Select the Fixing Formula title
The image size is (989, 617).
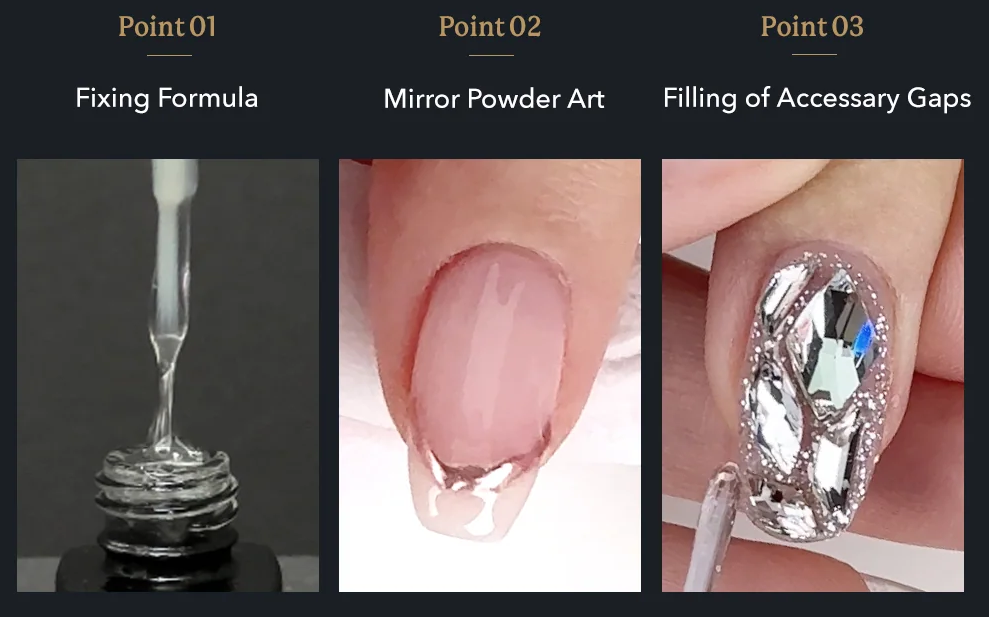point(167,98)
